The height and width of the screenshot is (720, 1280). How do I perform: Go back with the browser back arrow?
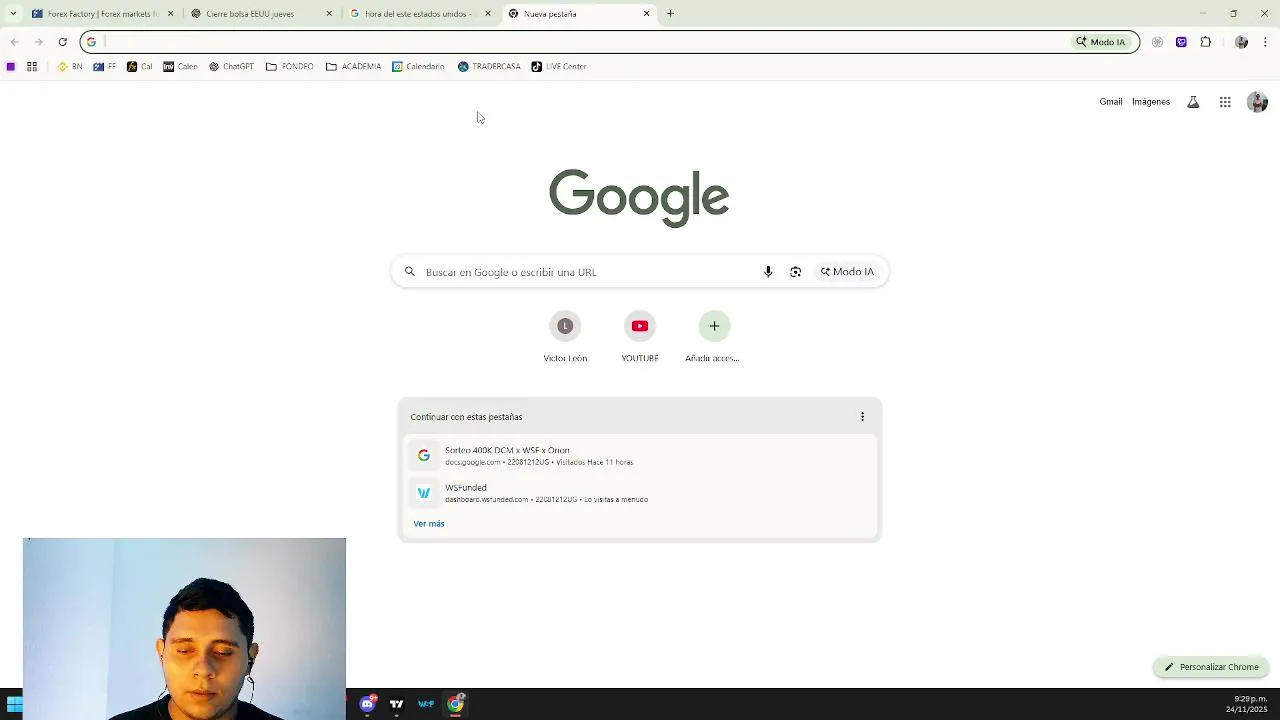tap(14, 42)
